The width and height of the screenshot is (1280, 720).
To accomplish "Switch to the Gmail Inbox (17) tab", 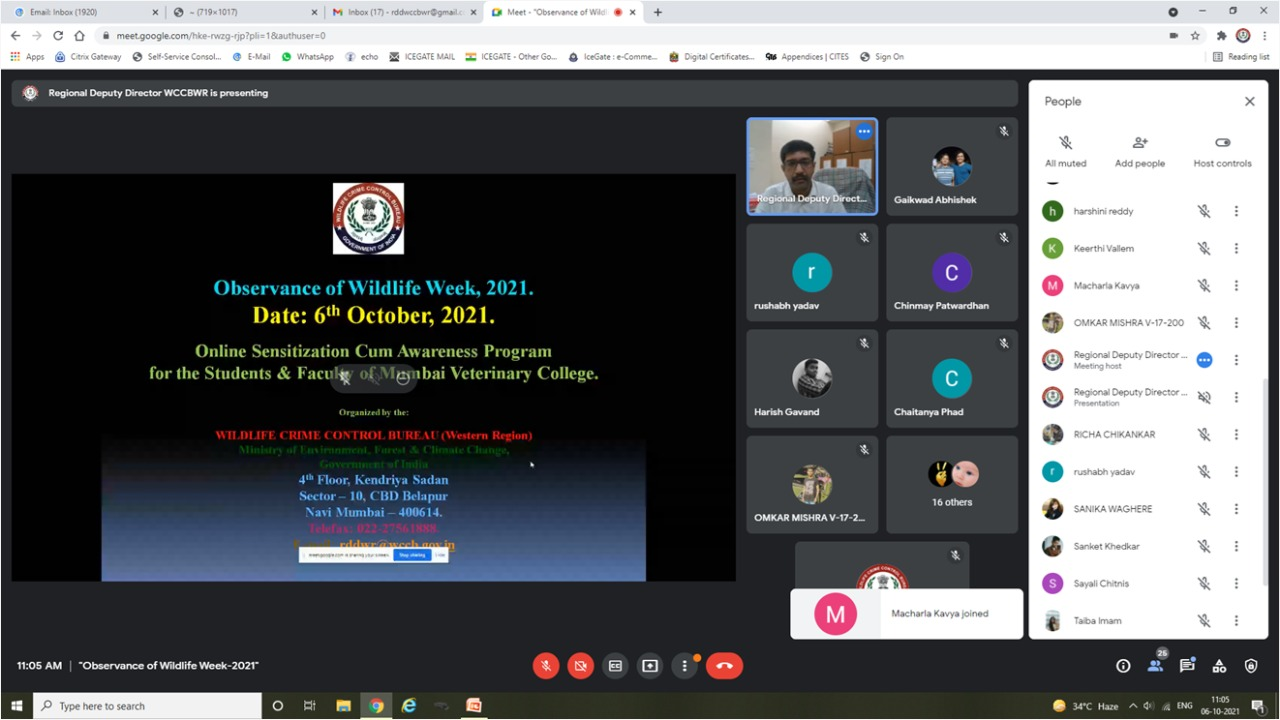I will click(405, 12).
